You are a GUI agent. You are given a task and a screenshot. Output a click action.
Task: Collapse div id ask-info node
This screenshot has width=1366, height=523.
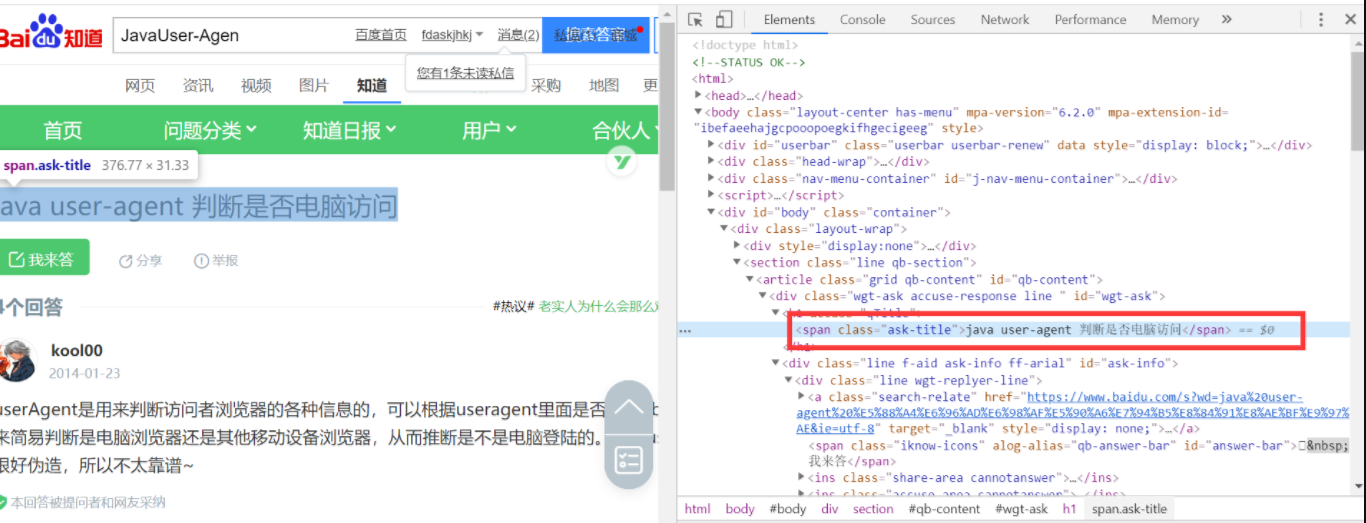click(775, 363)
